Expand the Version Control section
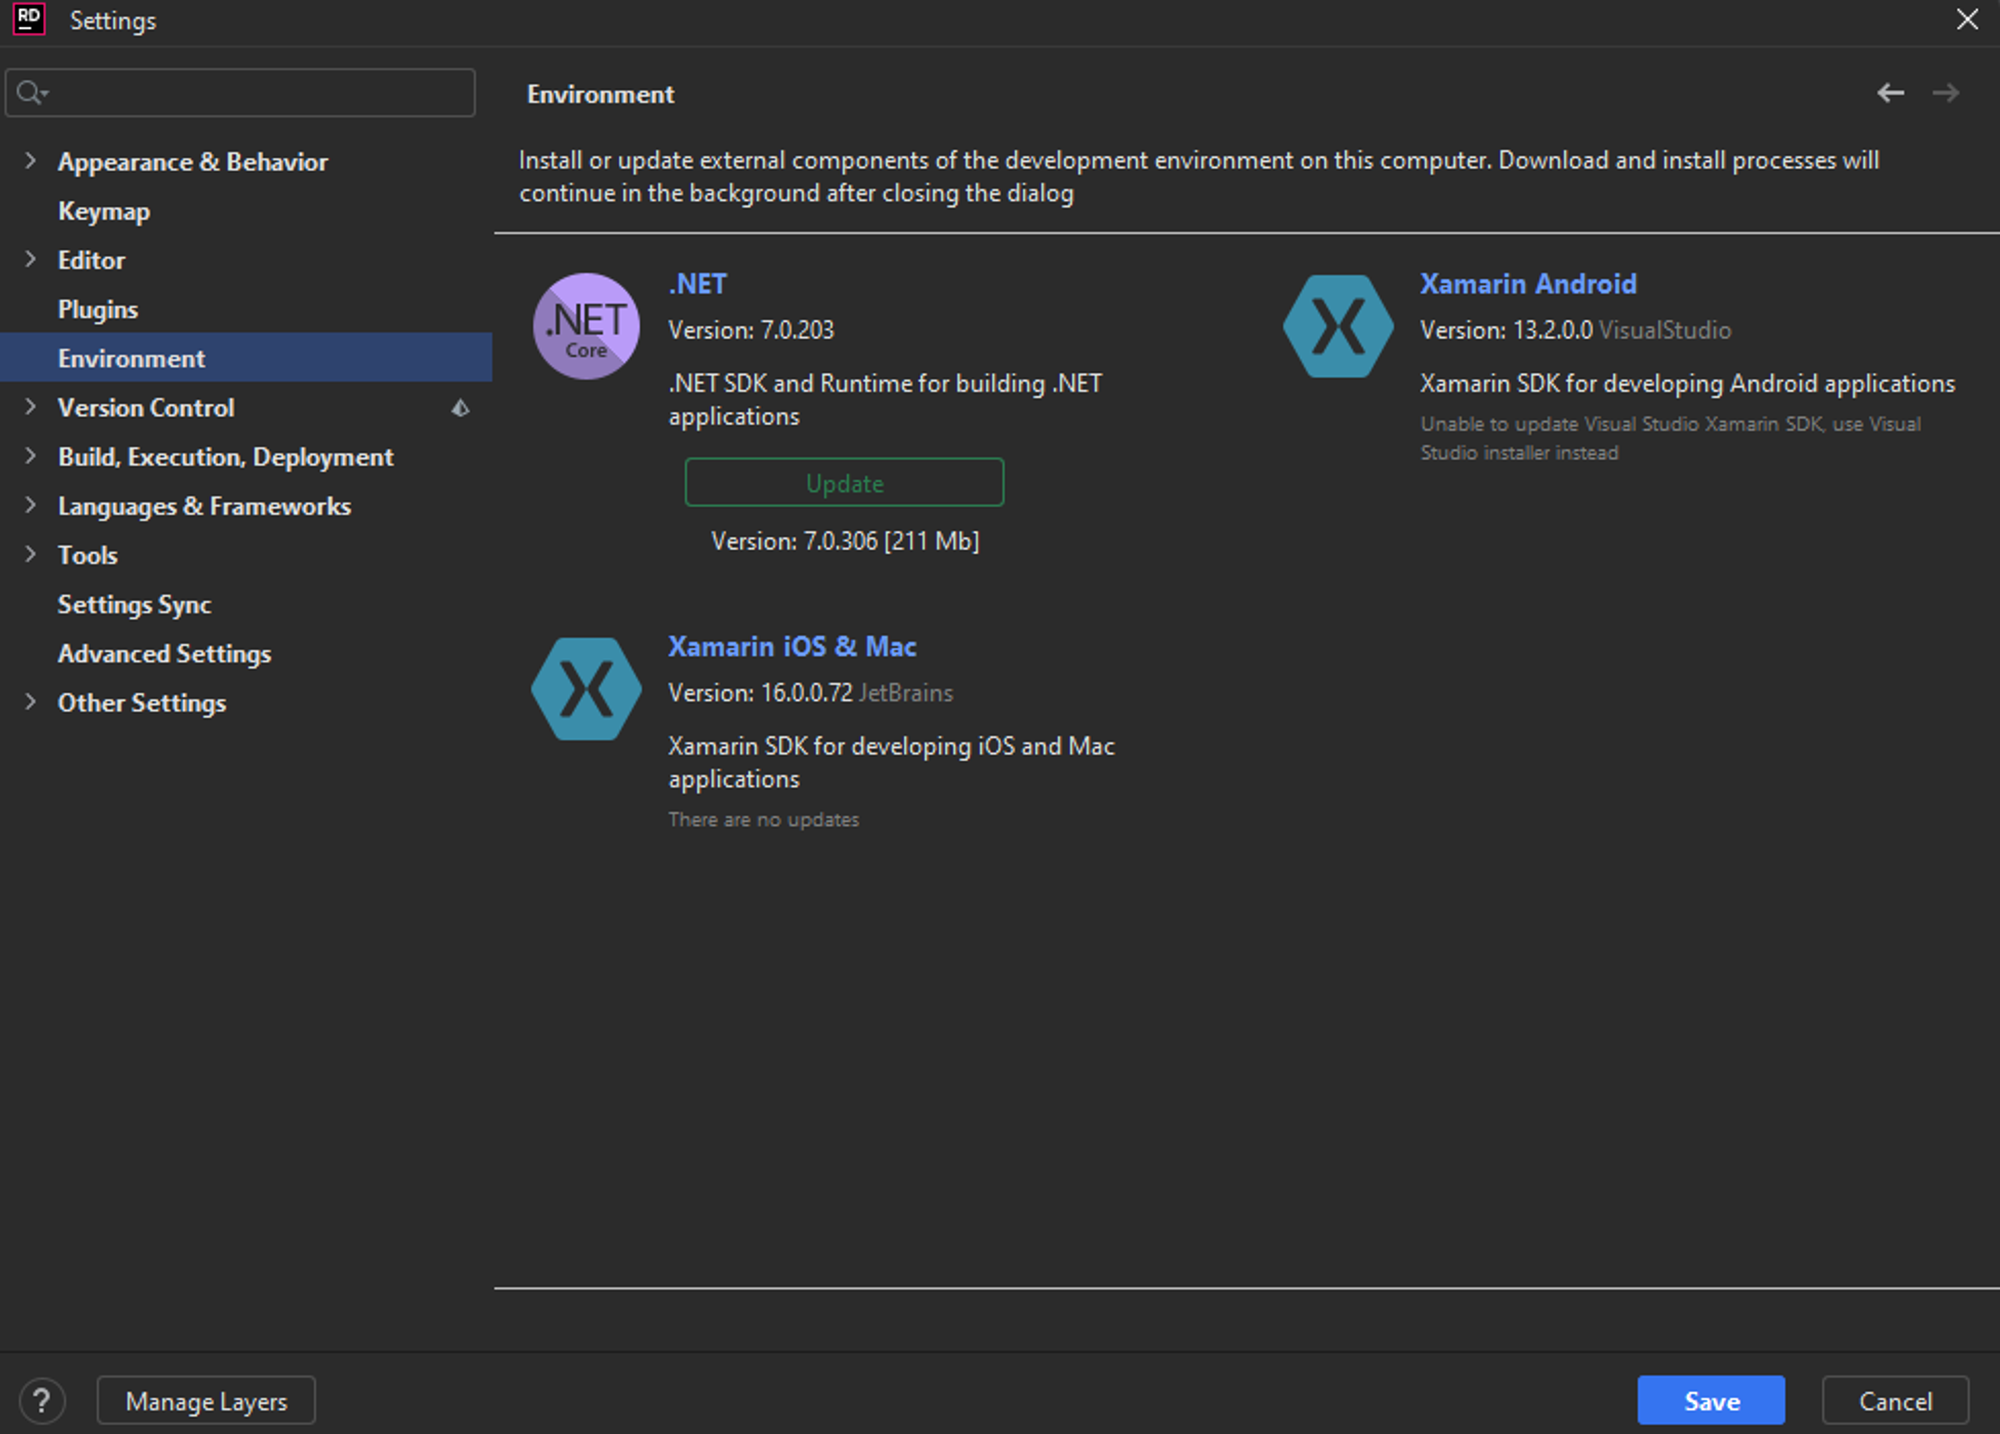The image size is (2000, 1434). [34, 408]
